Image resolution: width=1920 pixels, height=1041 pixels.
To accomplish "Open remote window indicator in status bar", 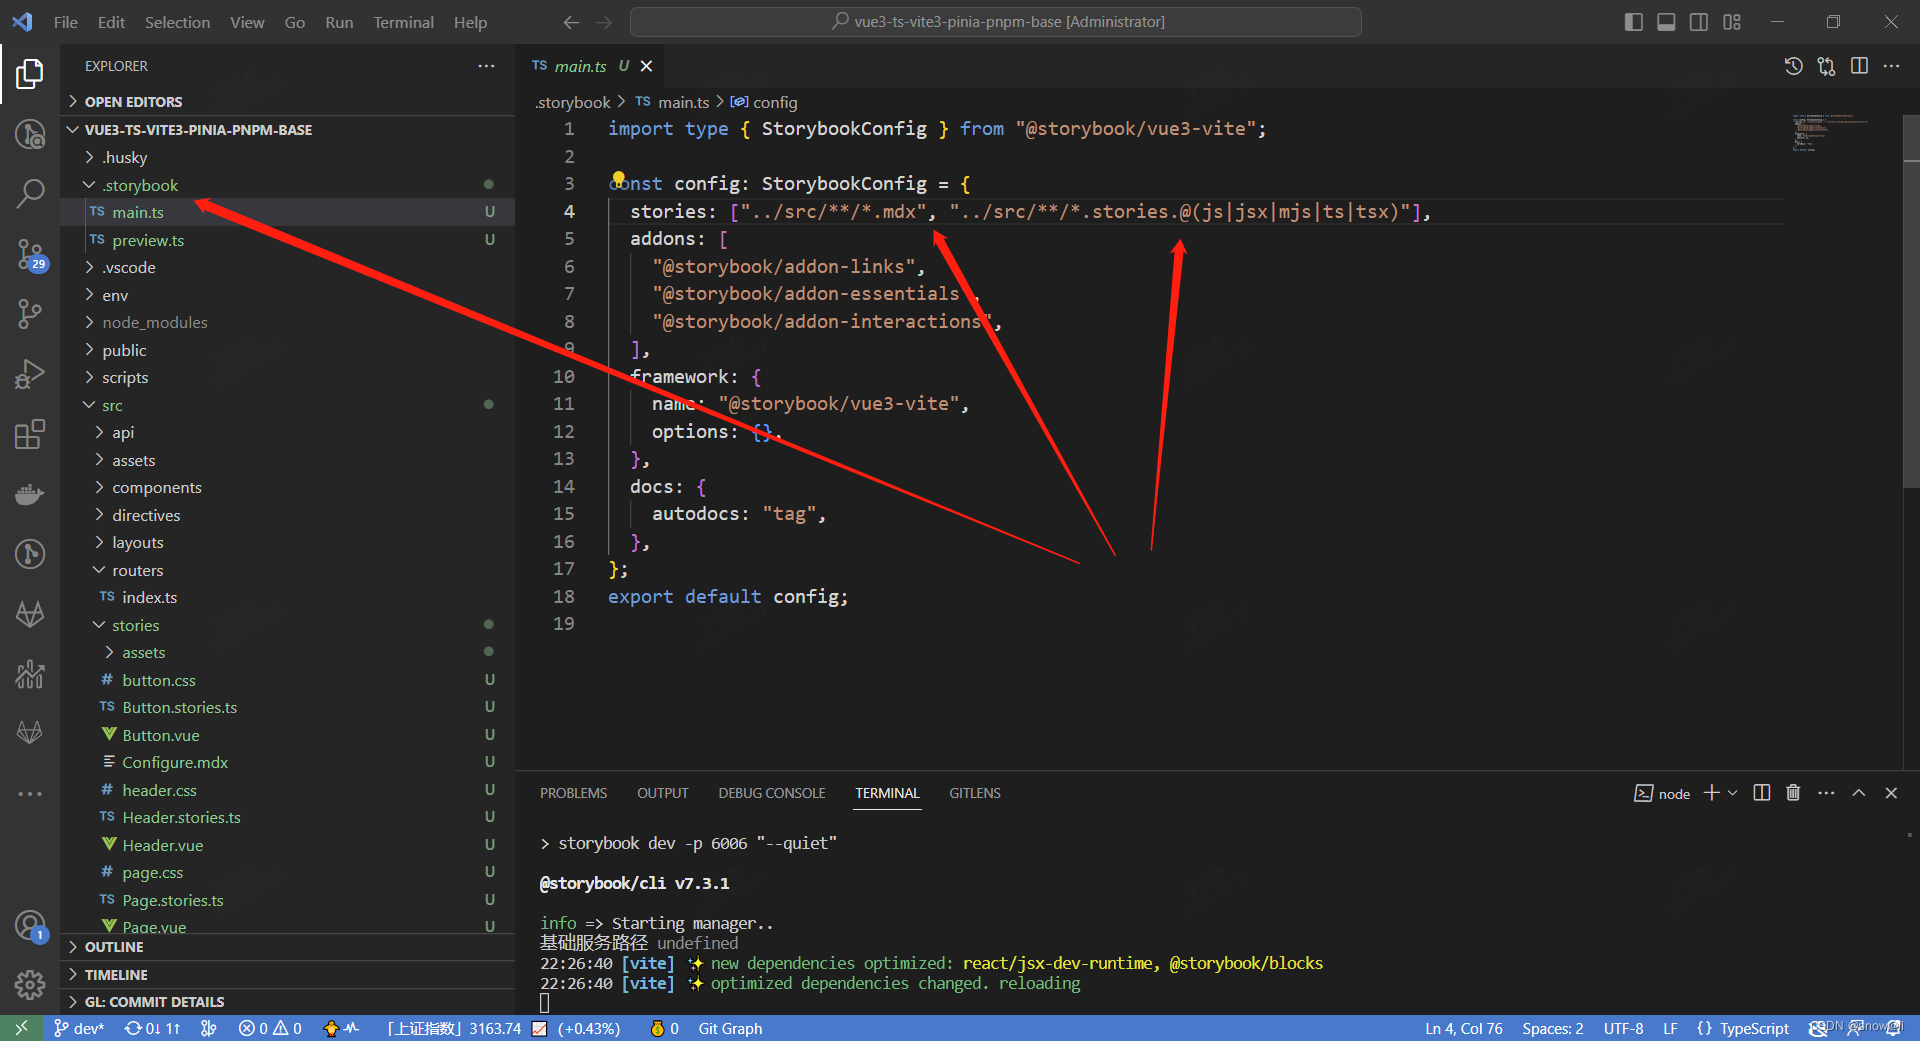I will tap(21, 1028).
